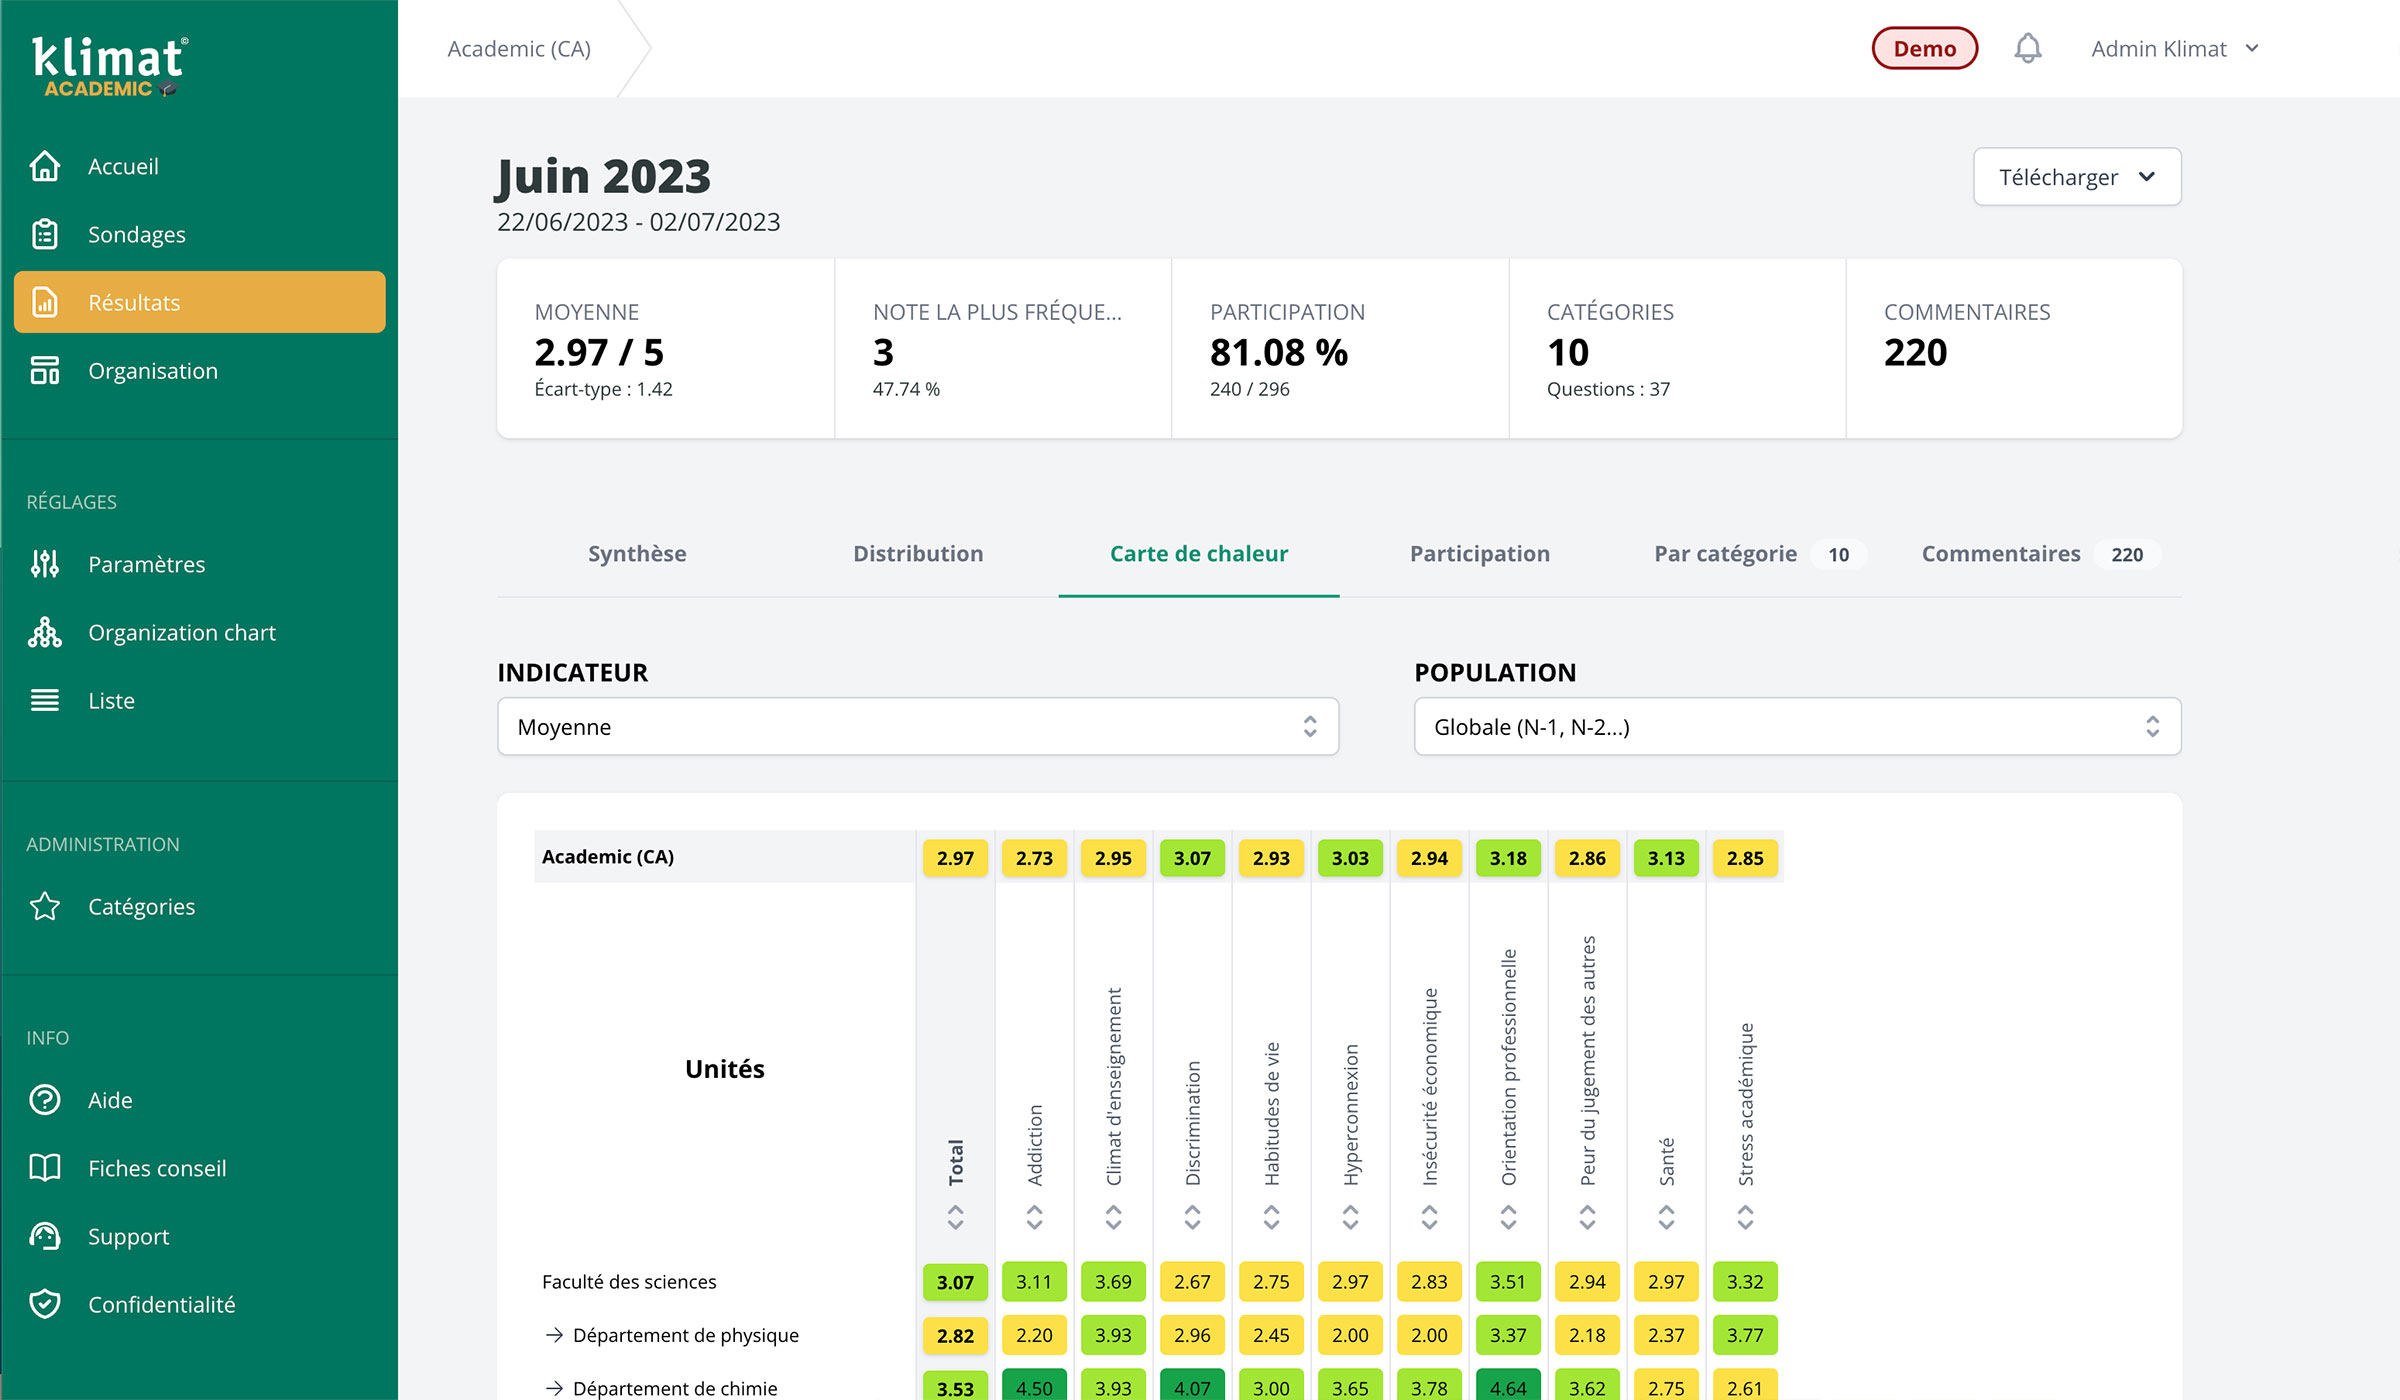The height and width of the screenshot is (1400, 2400).
Task: Click Academic (CA) Addiction 2.73 cell
Action: (x=1035, y=858)
